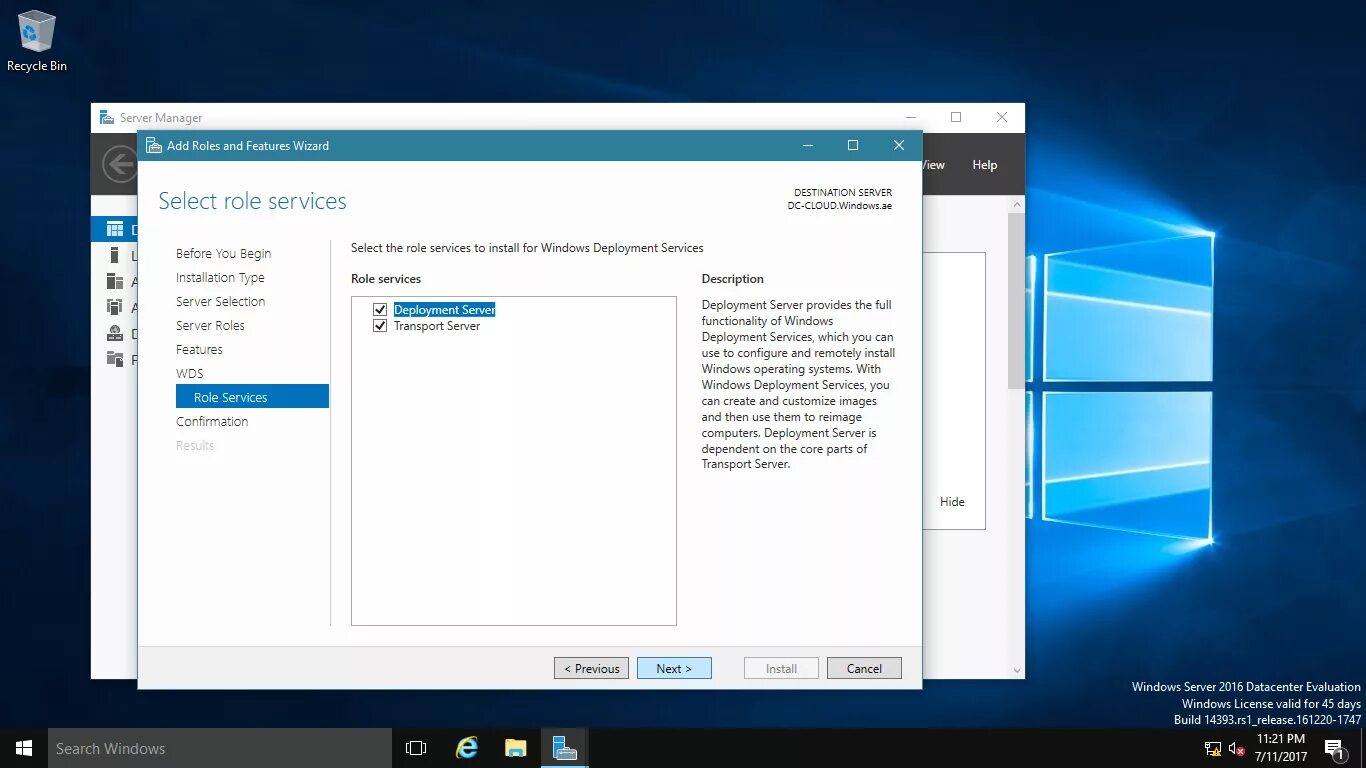Maximize the Server Manager window
Viewport: 1366px width, 768px height.
click(956, 117)
